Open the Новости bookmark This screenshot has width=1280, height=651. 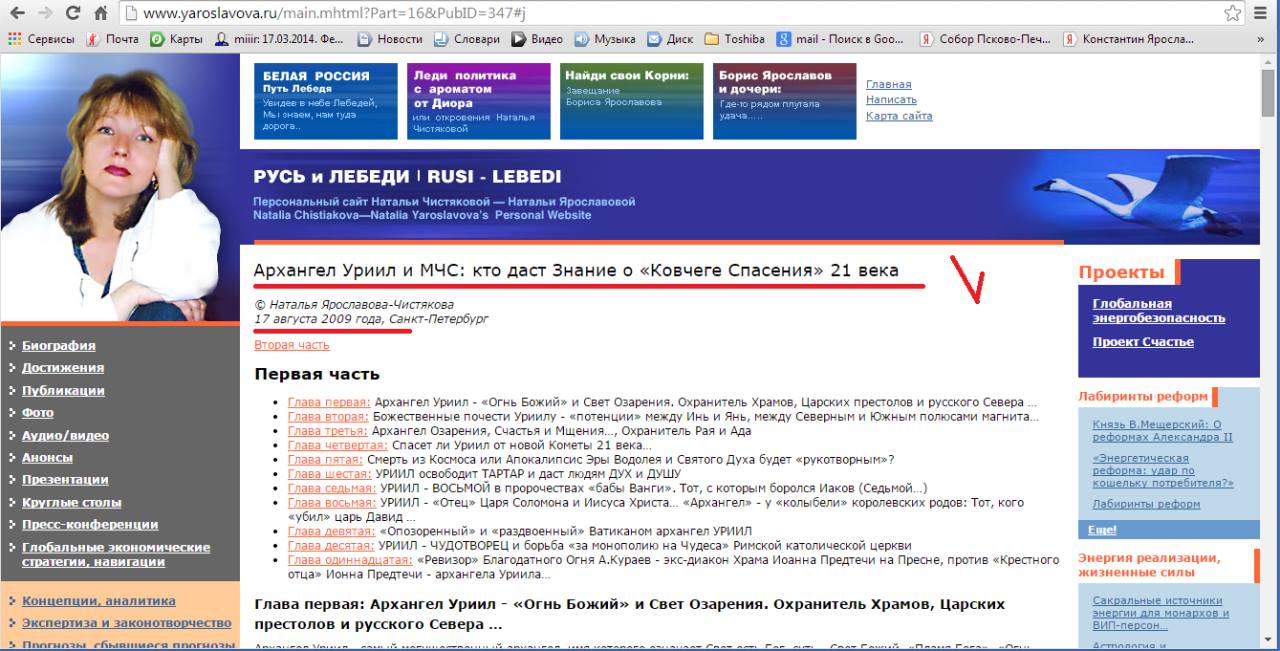(390, 40)
